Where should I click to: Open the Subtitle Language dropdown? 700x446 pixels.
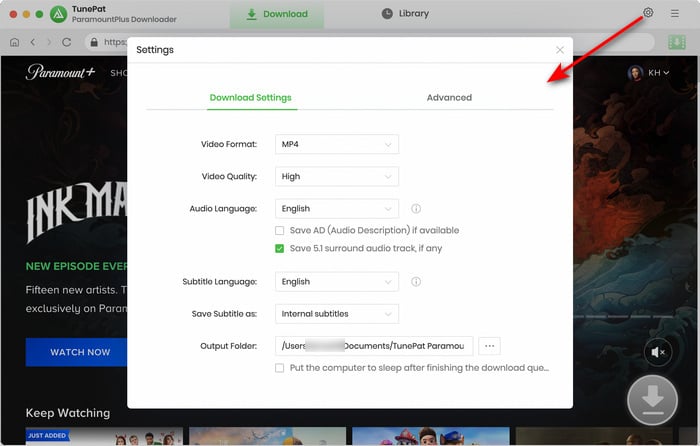[337, 282]
